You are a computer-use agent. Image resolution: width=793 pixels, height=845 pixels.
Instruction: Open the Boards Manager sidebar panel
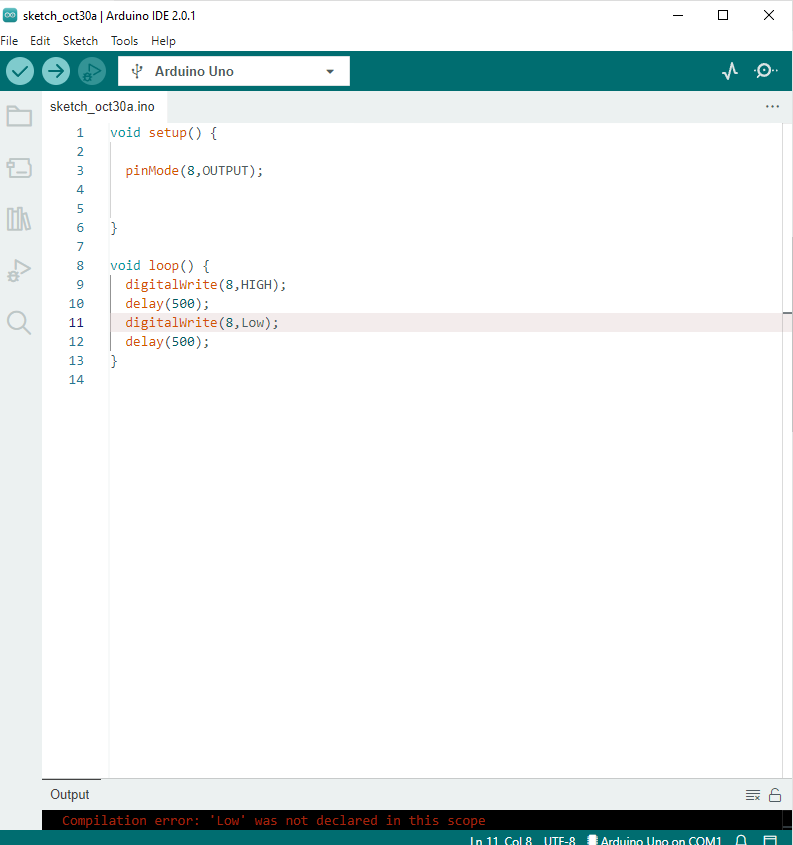tap(19, 167)
